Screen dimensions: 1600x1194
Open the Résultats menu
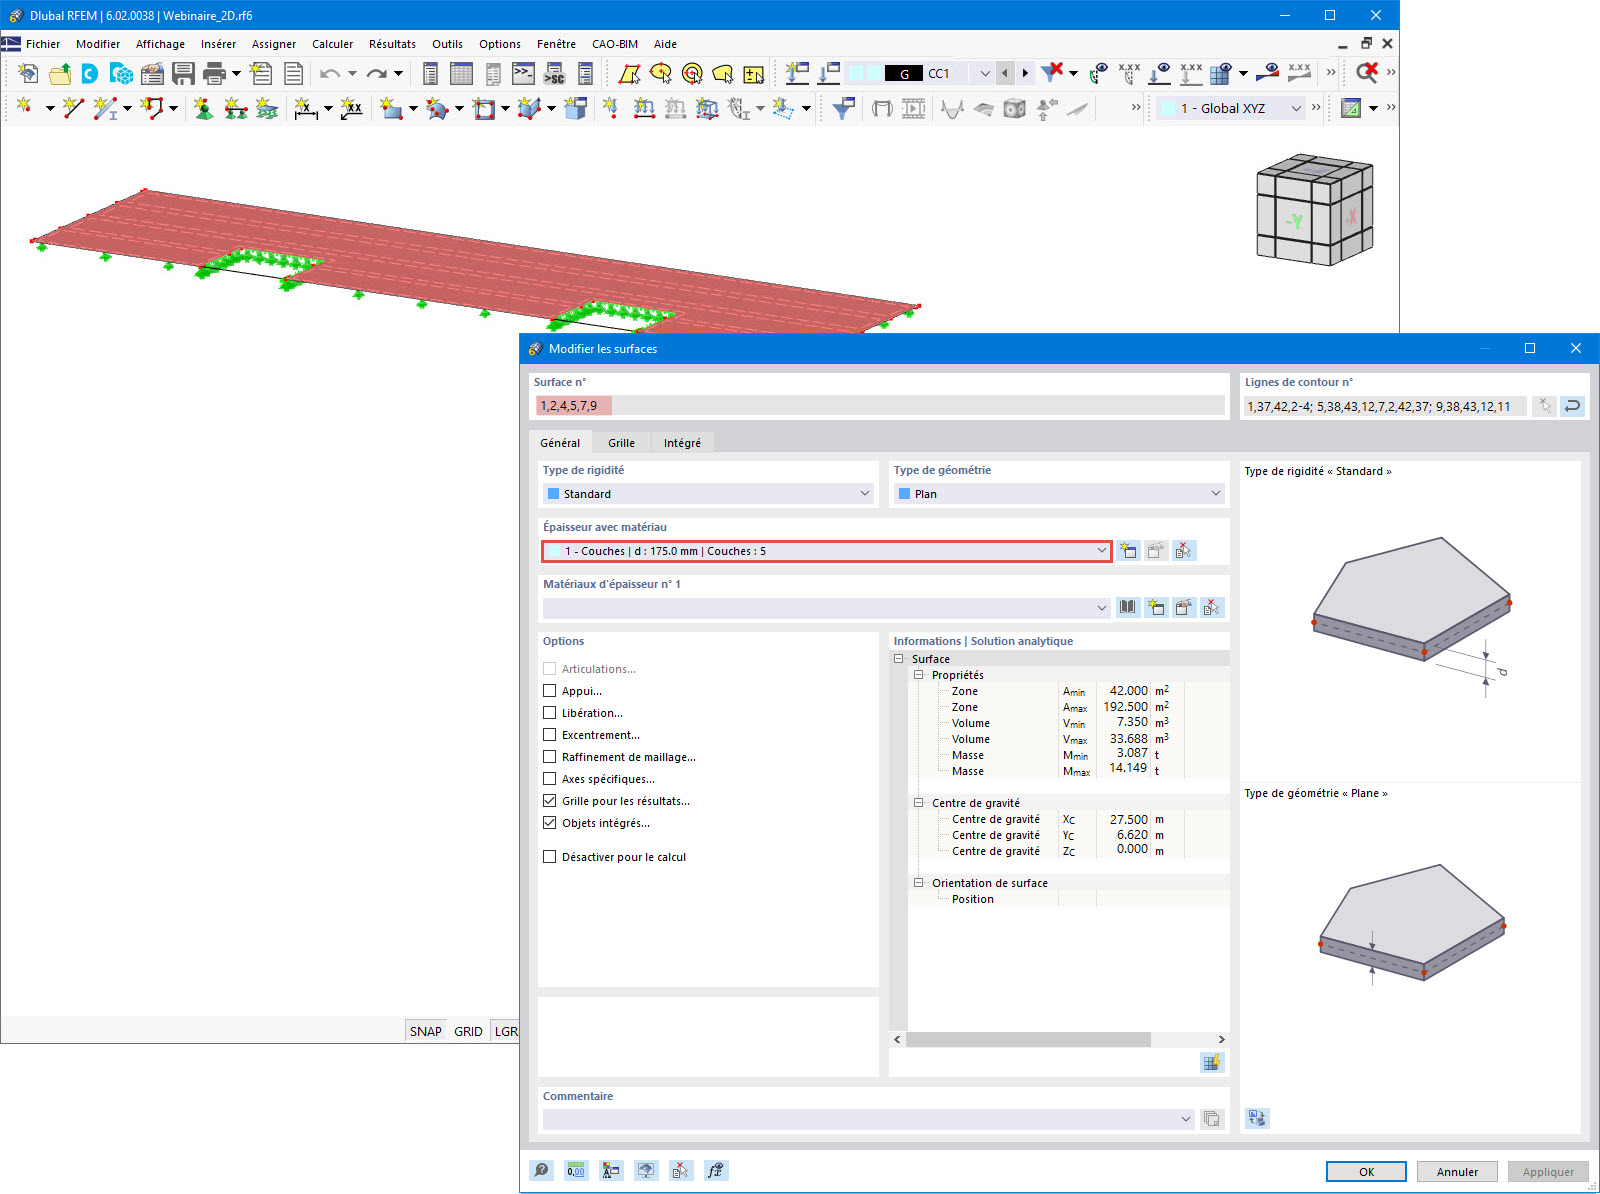(392, 44)
